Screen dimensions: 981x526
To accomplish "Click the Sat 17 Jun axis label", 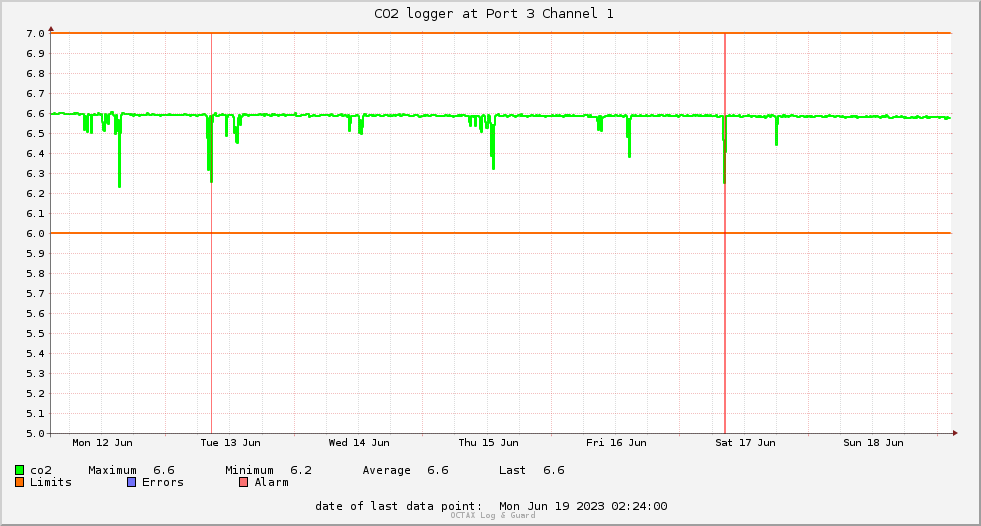I will (745, 443).
